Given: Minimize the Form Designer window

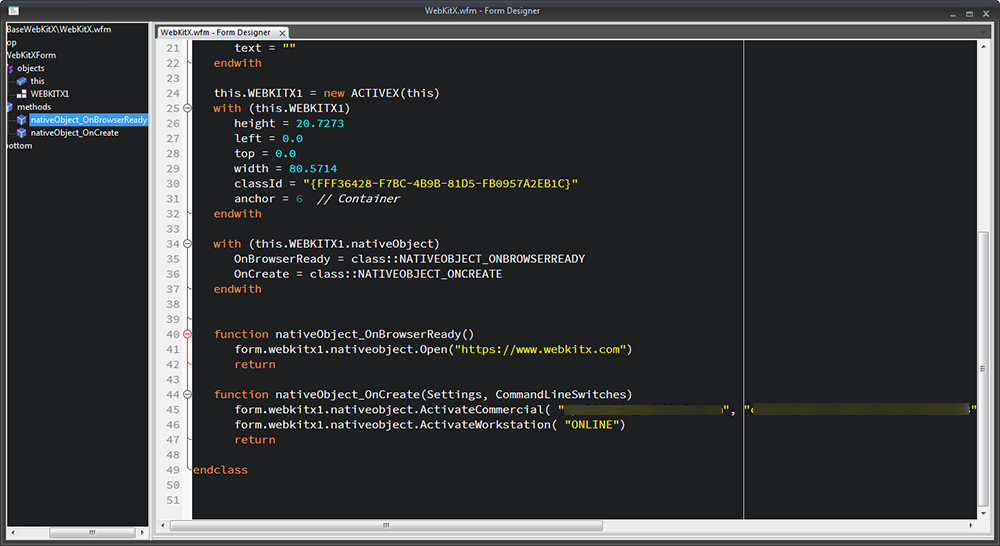Looking at the screenshot, I should coord(953,13).
